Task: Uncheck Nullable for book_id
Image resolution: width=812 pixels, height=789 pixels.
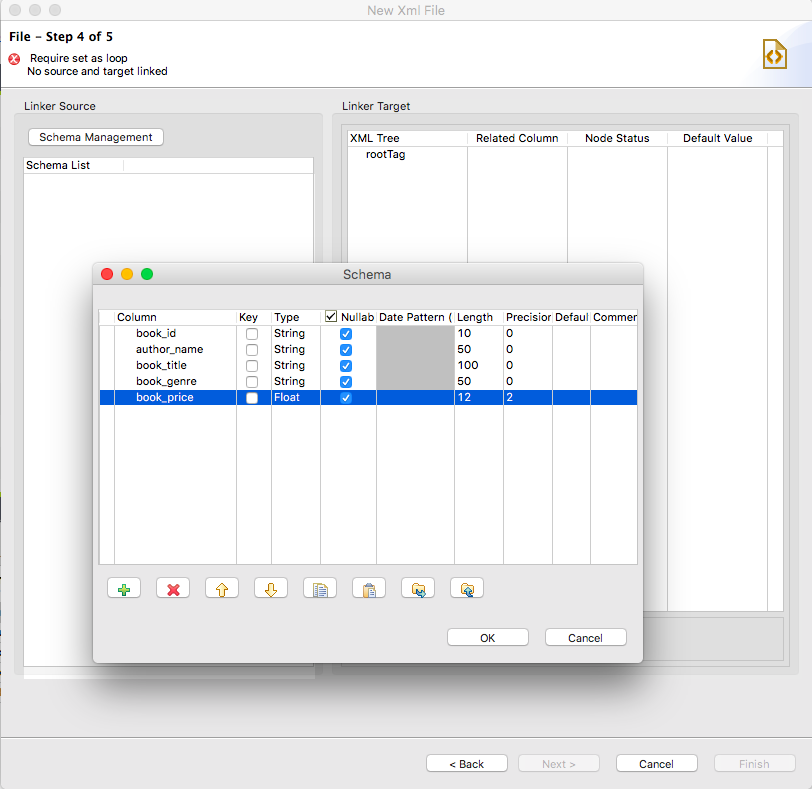Action: 344,333
